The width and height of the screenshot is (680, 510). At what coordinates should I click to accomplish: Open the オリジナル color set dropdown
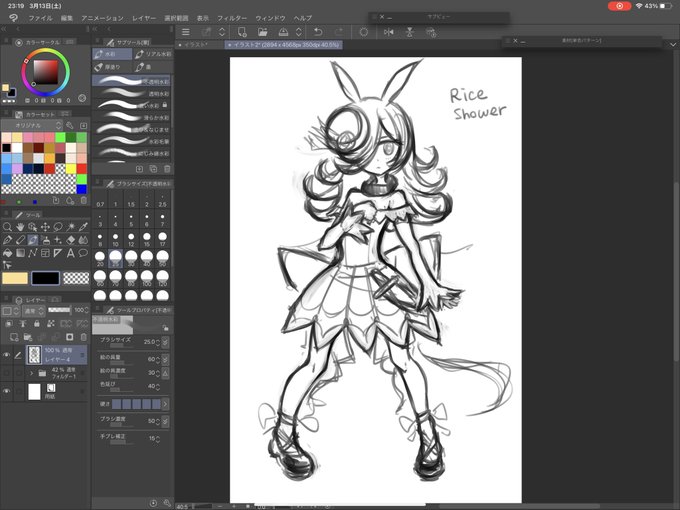pyautogui.click(x=33, y=125)
